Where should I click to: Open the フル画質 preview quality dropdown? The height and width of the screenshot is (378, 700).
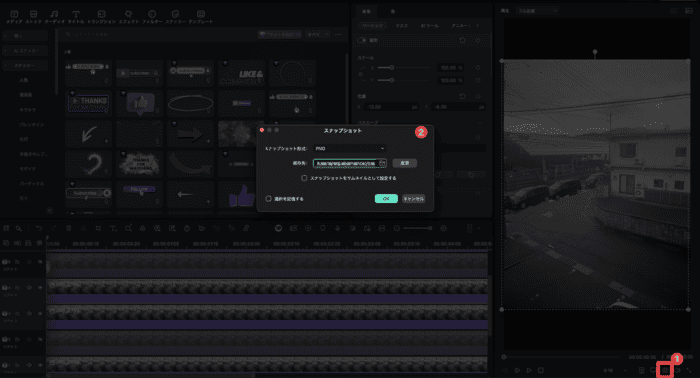537,11
